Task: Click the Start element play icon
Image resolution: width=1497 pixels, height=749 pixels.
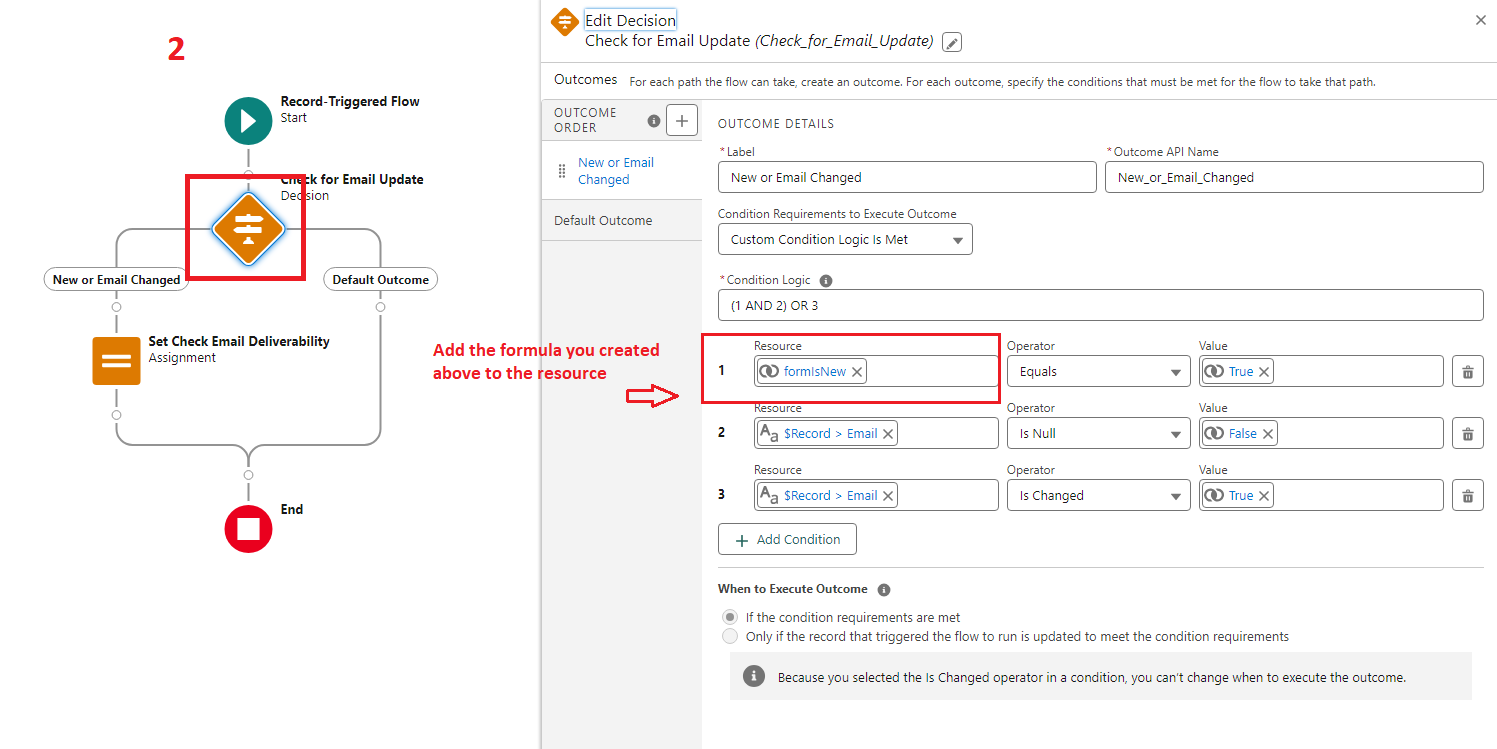Action: [248, 121]
